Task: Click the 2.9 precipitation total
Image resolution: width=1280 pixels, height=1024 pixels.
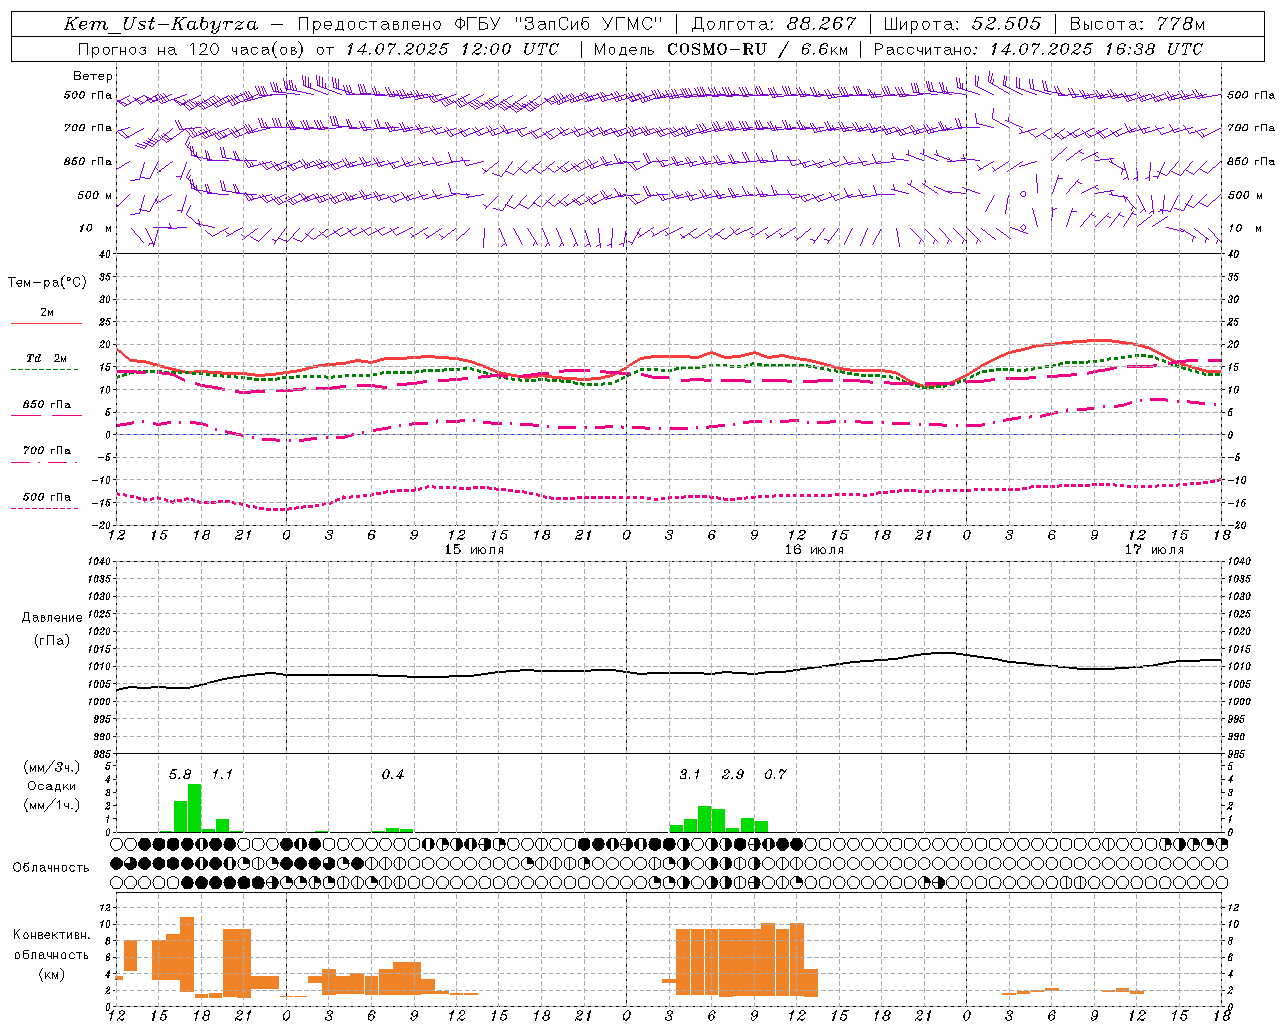Action: 733,774
